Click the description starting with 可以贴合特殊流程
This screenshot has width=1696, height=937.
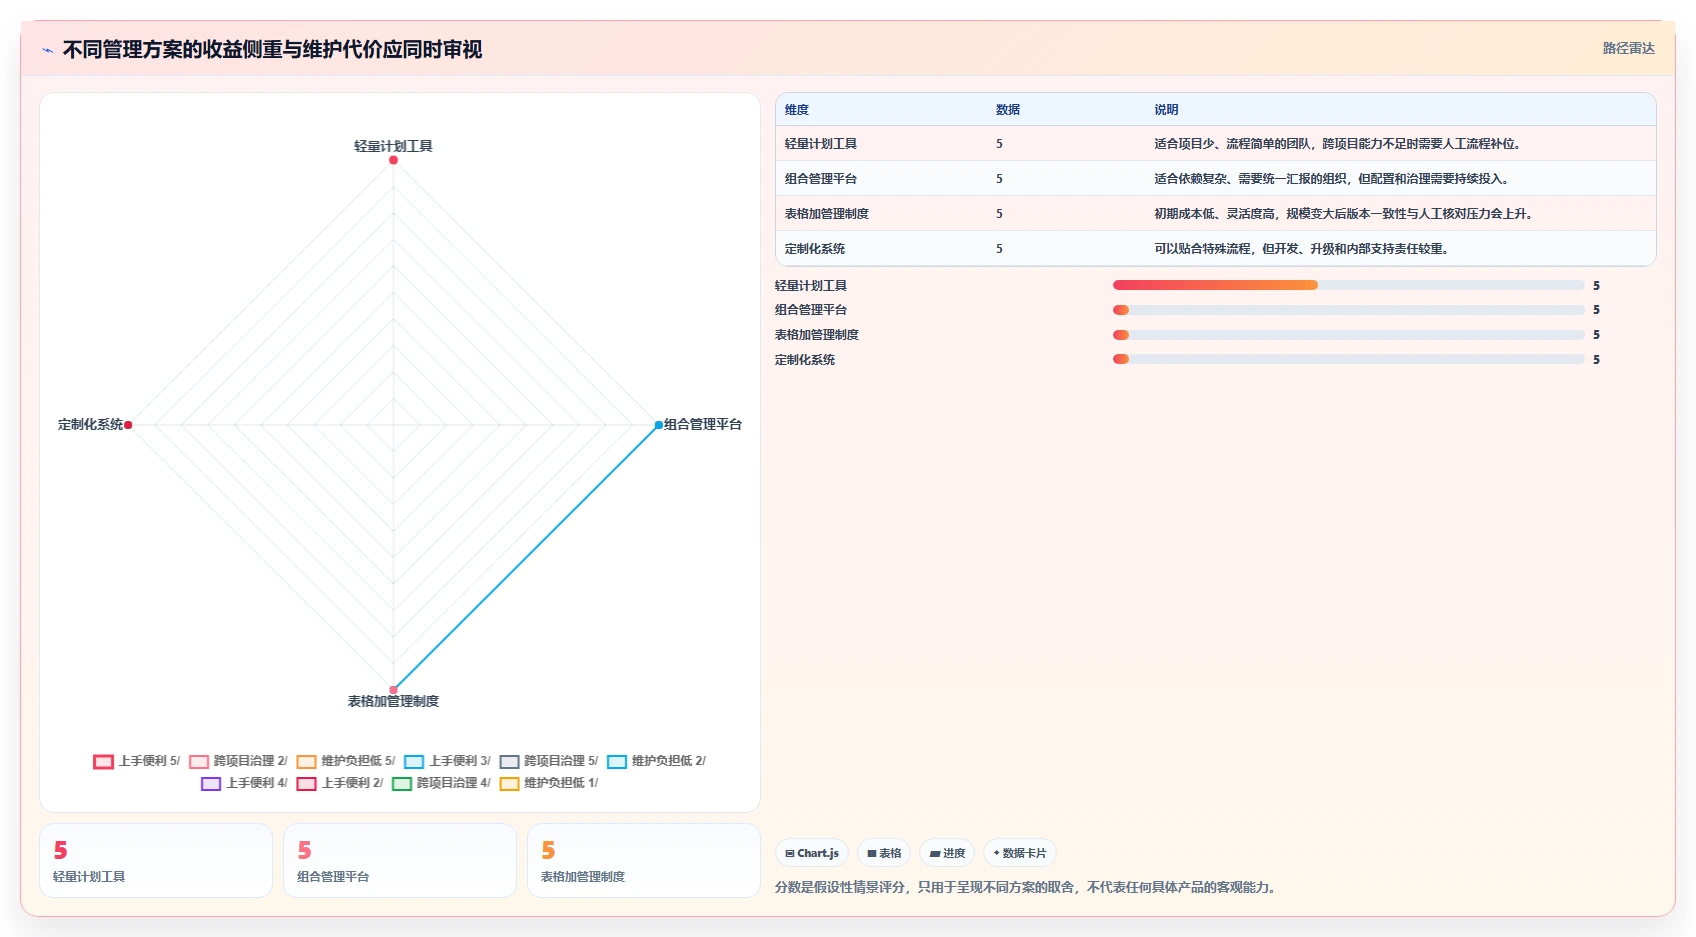click(1304, 249)
